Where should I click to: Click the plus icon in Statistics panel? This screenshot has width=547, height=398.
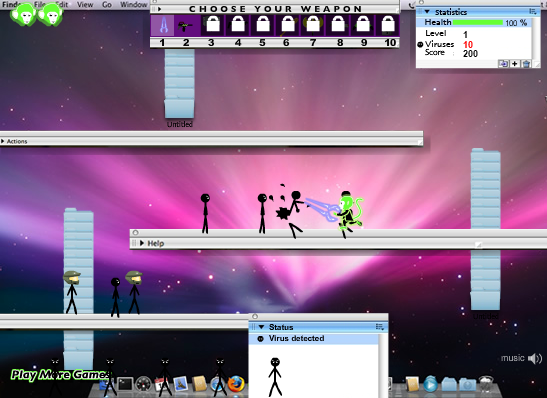click(515, 64)
